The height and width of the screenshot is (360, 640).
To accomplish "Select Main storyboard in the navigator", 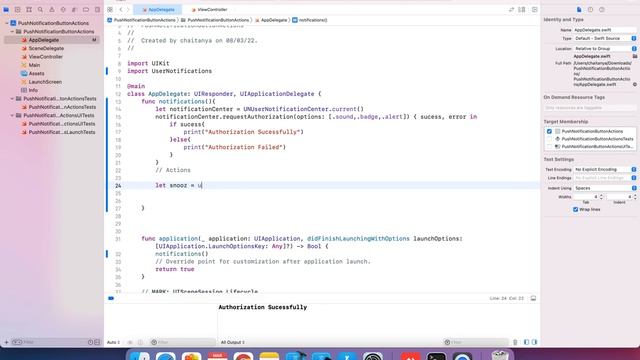I will (x=34, y=65).
